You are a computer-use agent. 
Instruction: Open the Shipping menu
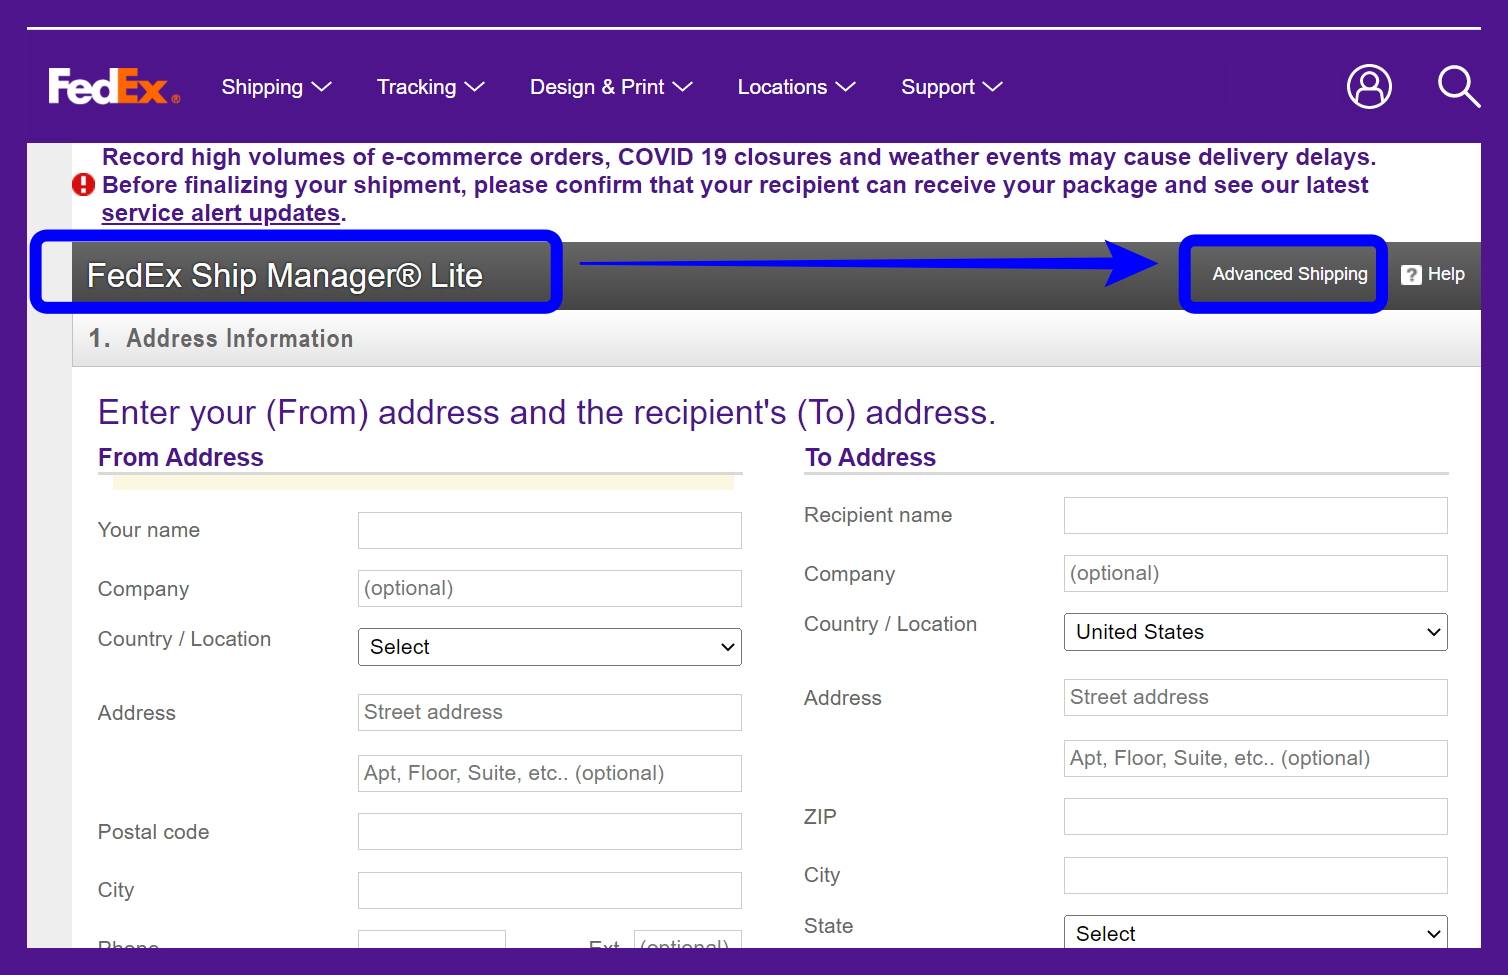pos(276,87)
